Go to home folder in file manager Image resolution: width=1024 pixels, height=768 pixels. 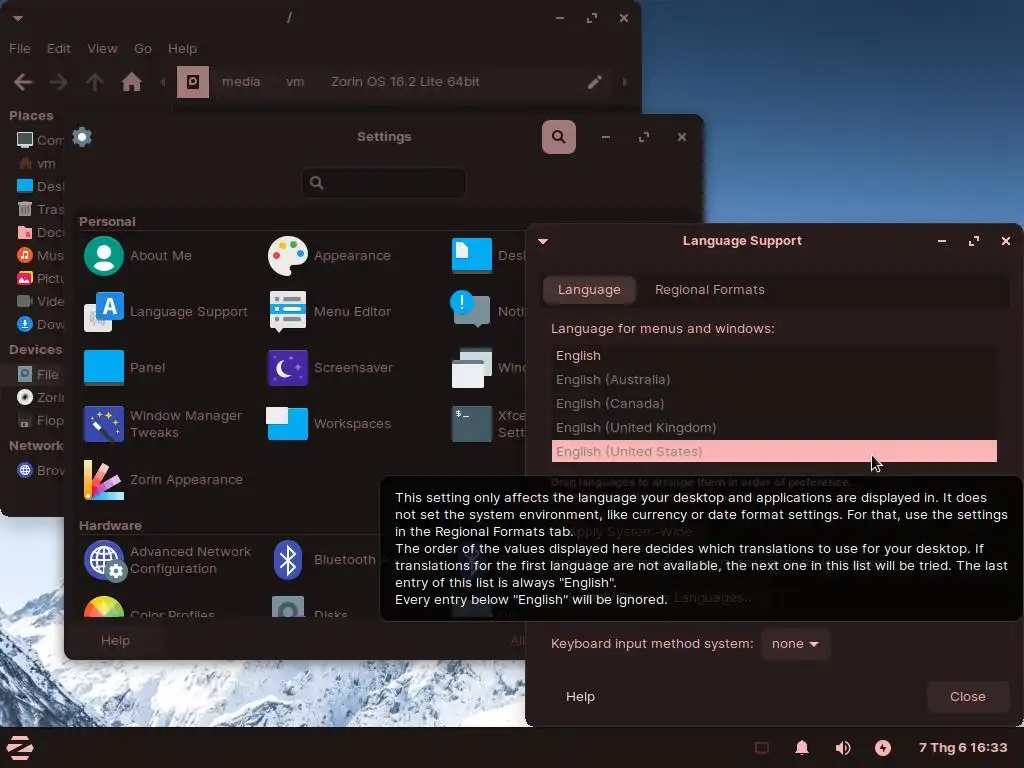[x=131, y=82]
